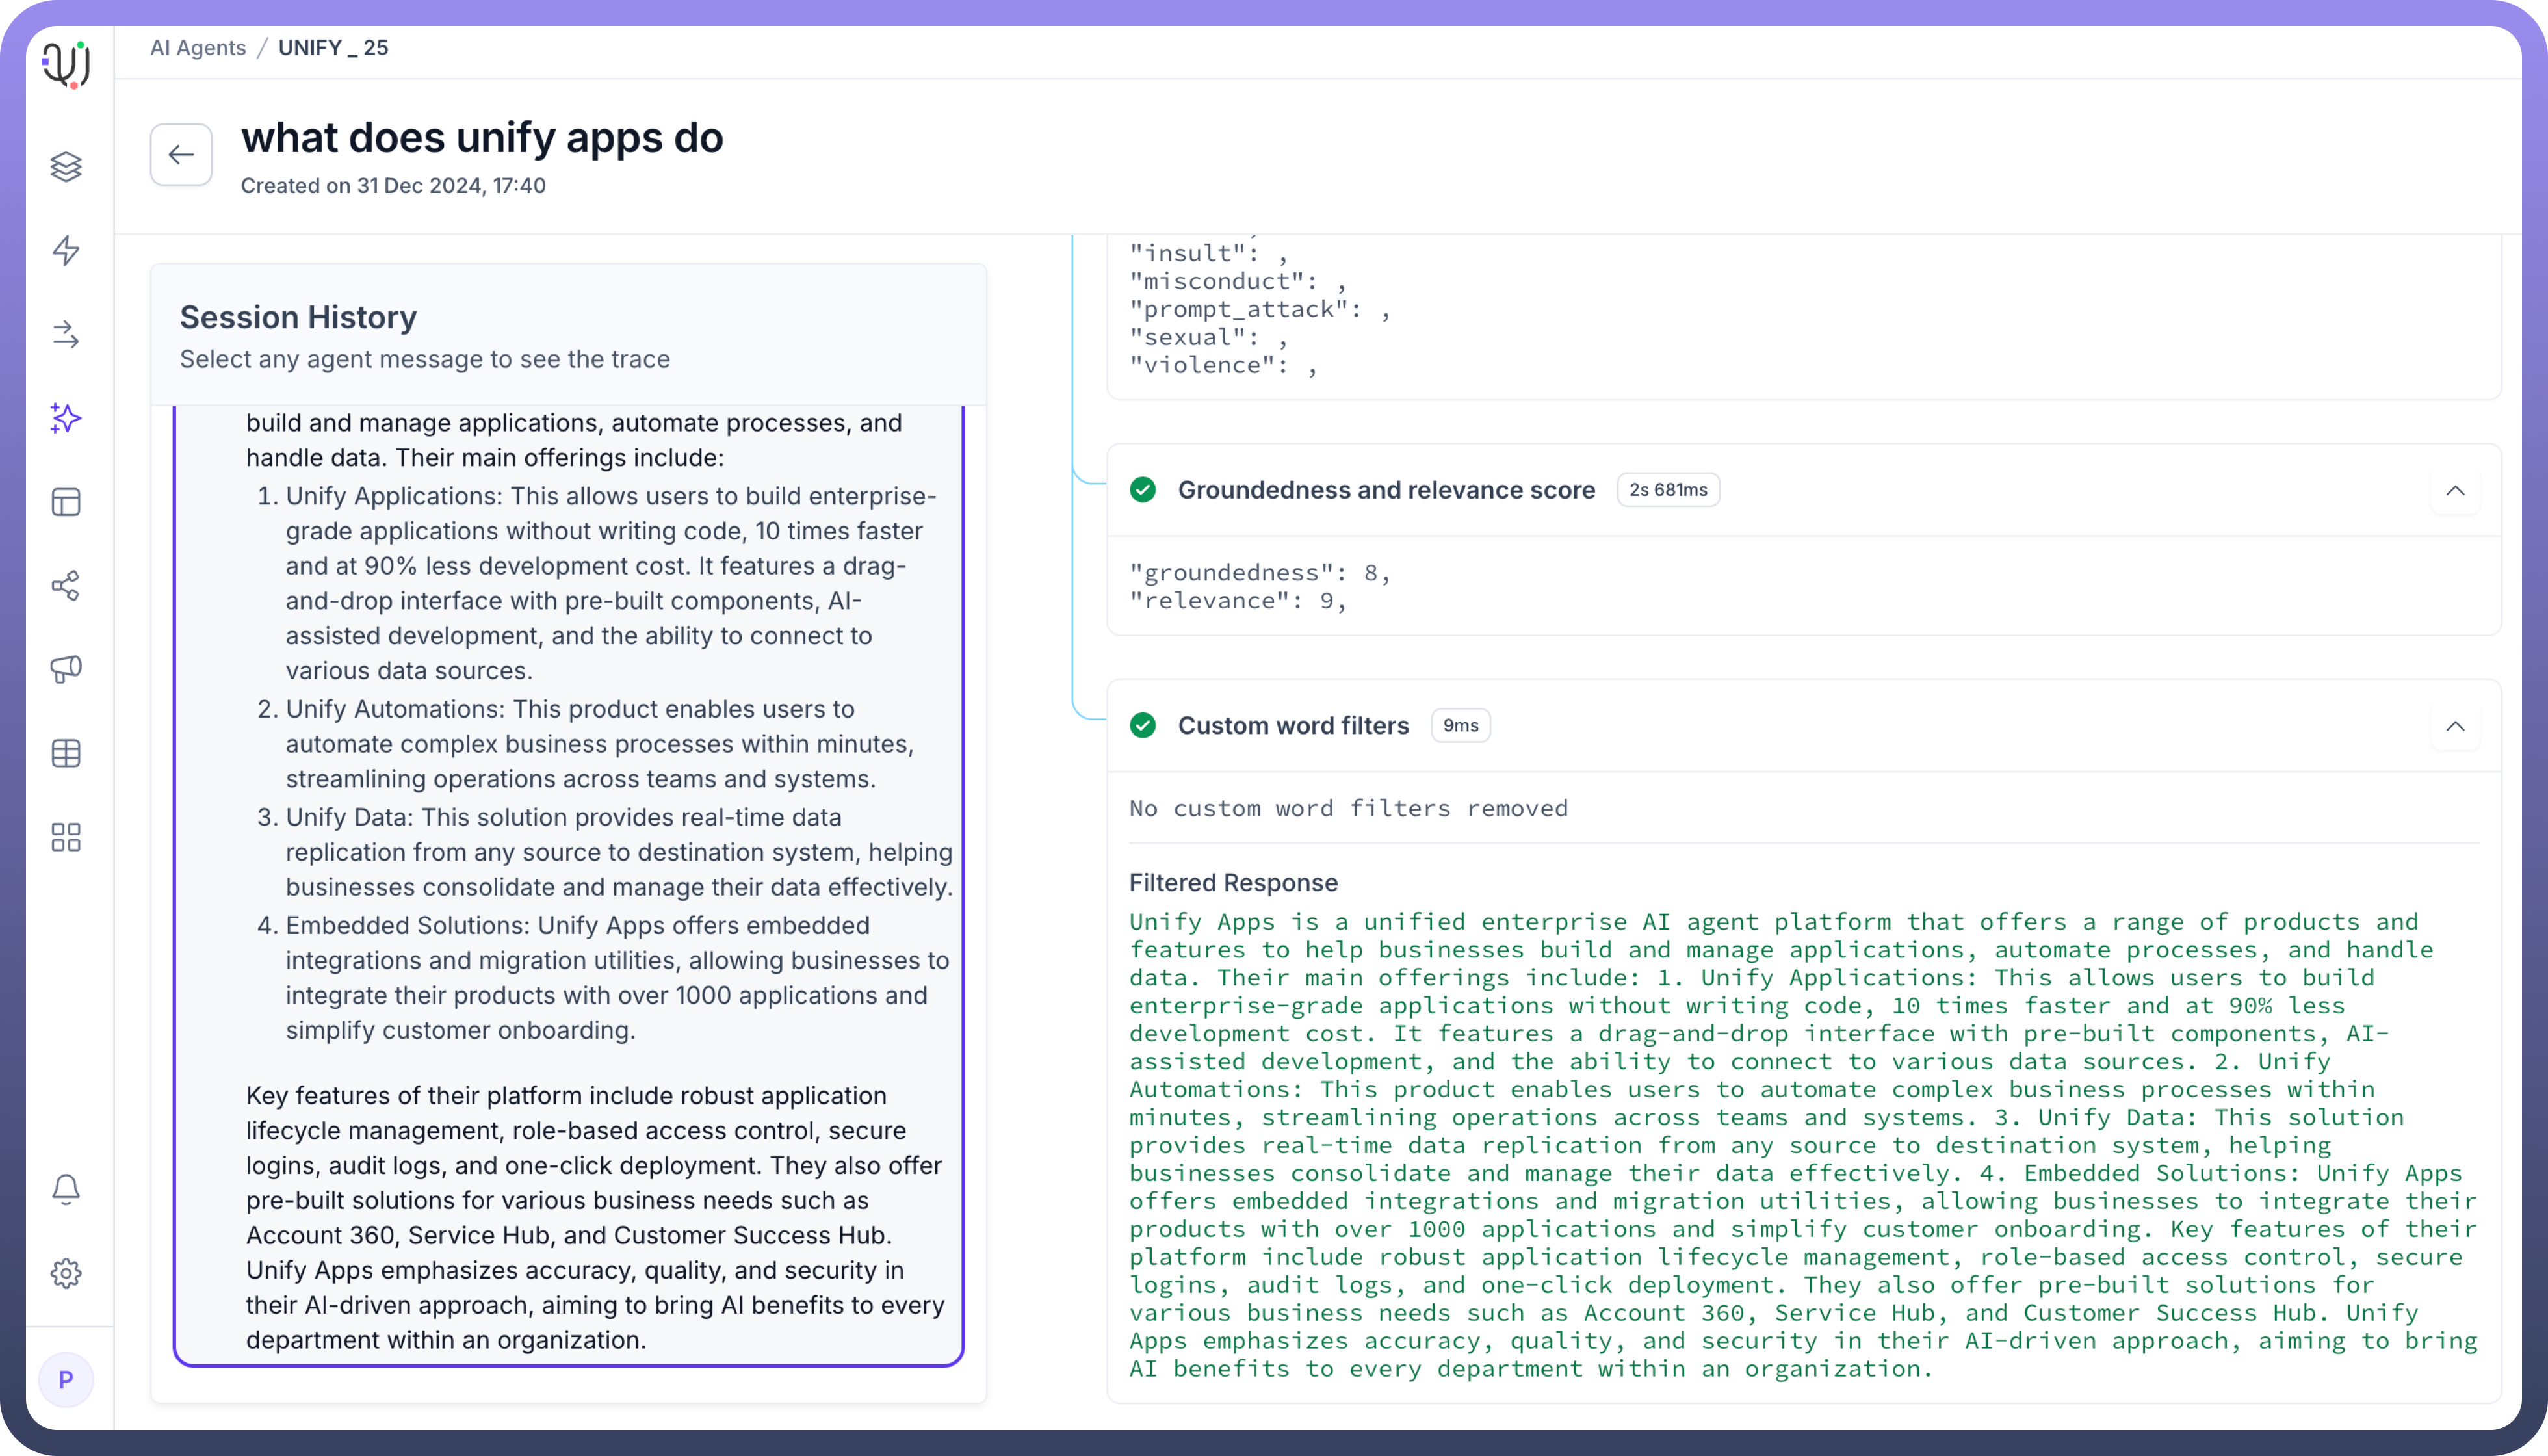Go back using the arrow button
2548x1456 pixels.
click(181, 155)
